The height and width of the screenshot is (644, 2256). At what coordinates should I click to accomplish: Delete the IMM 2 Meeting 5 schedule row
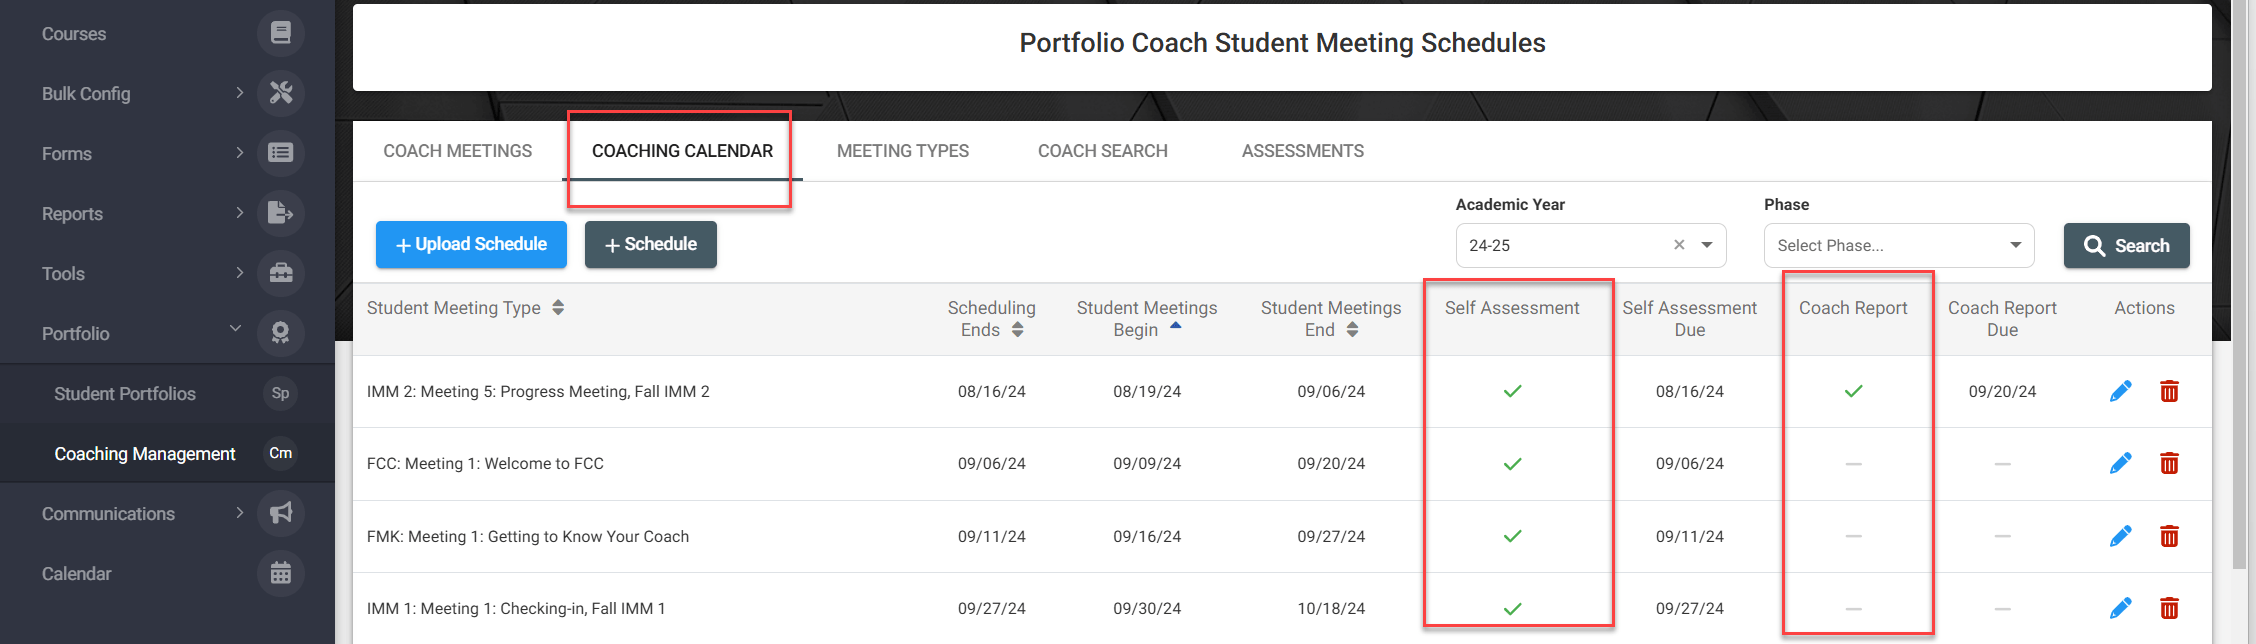tap(2169, 391)
